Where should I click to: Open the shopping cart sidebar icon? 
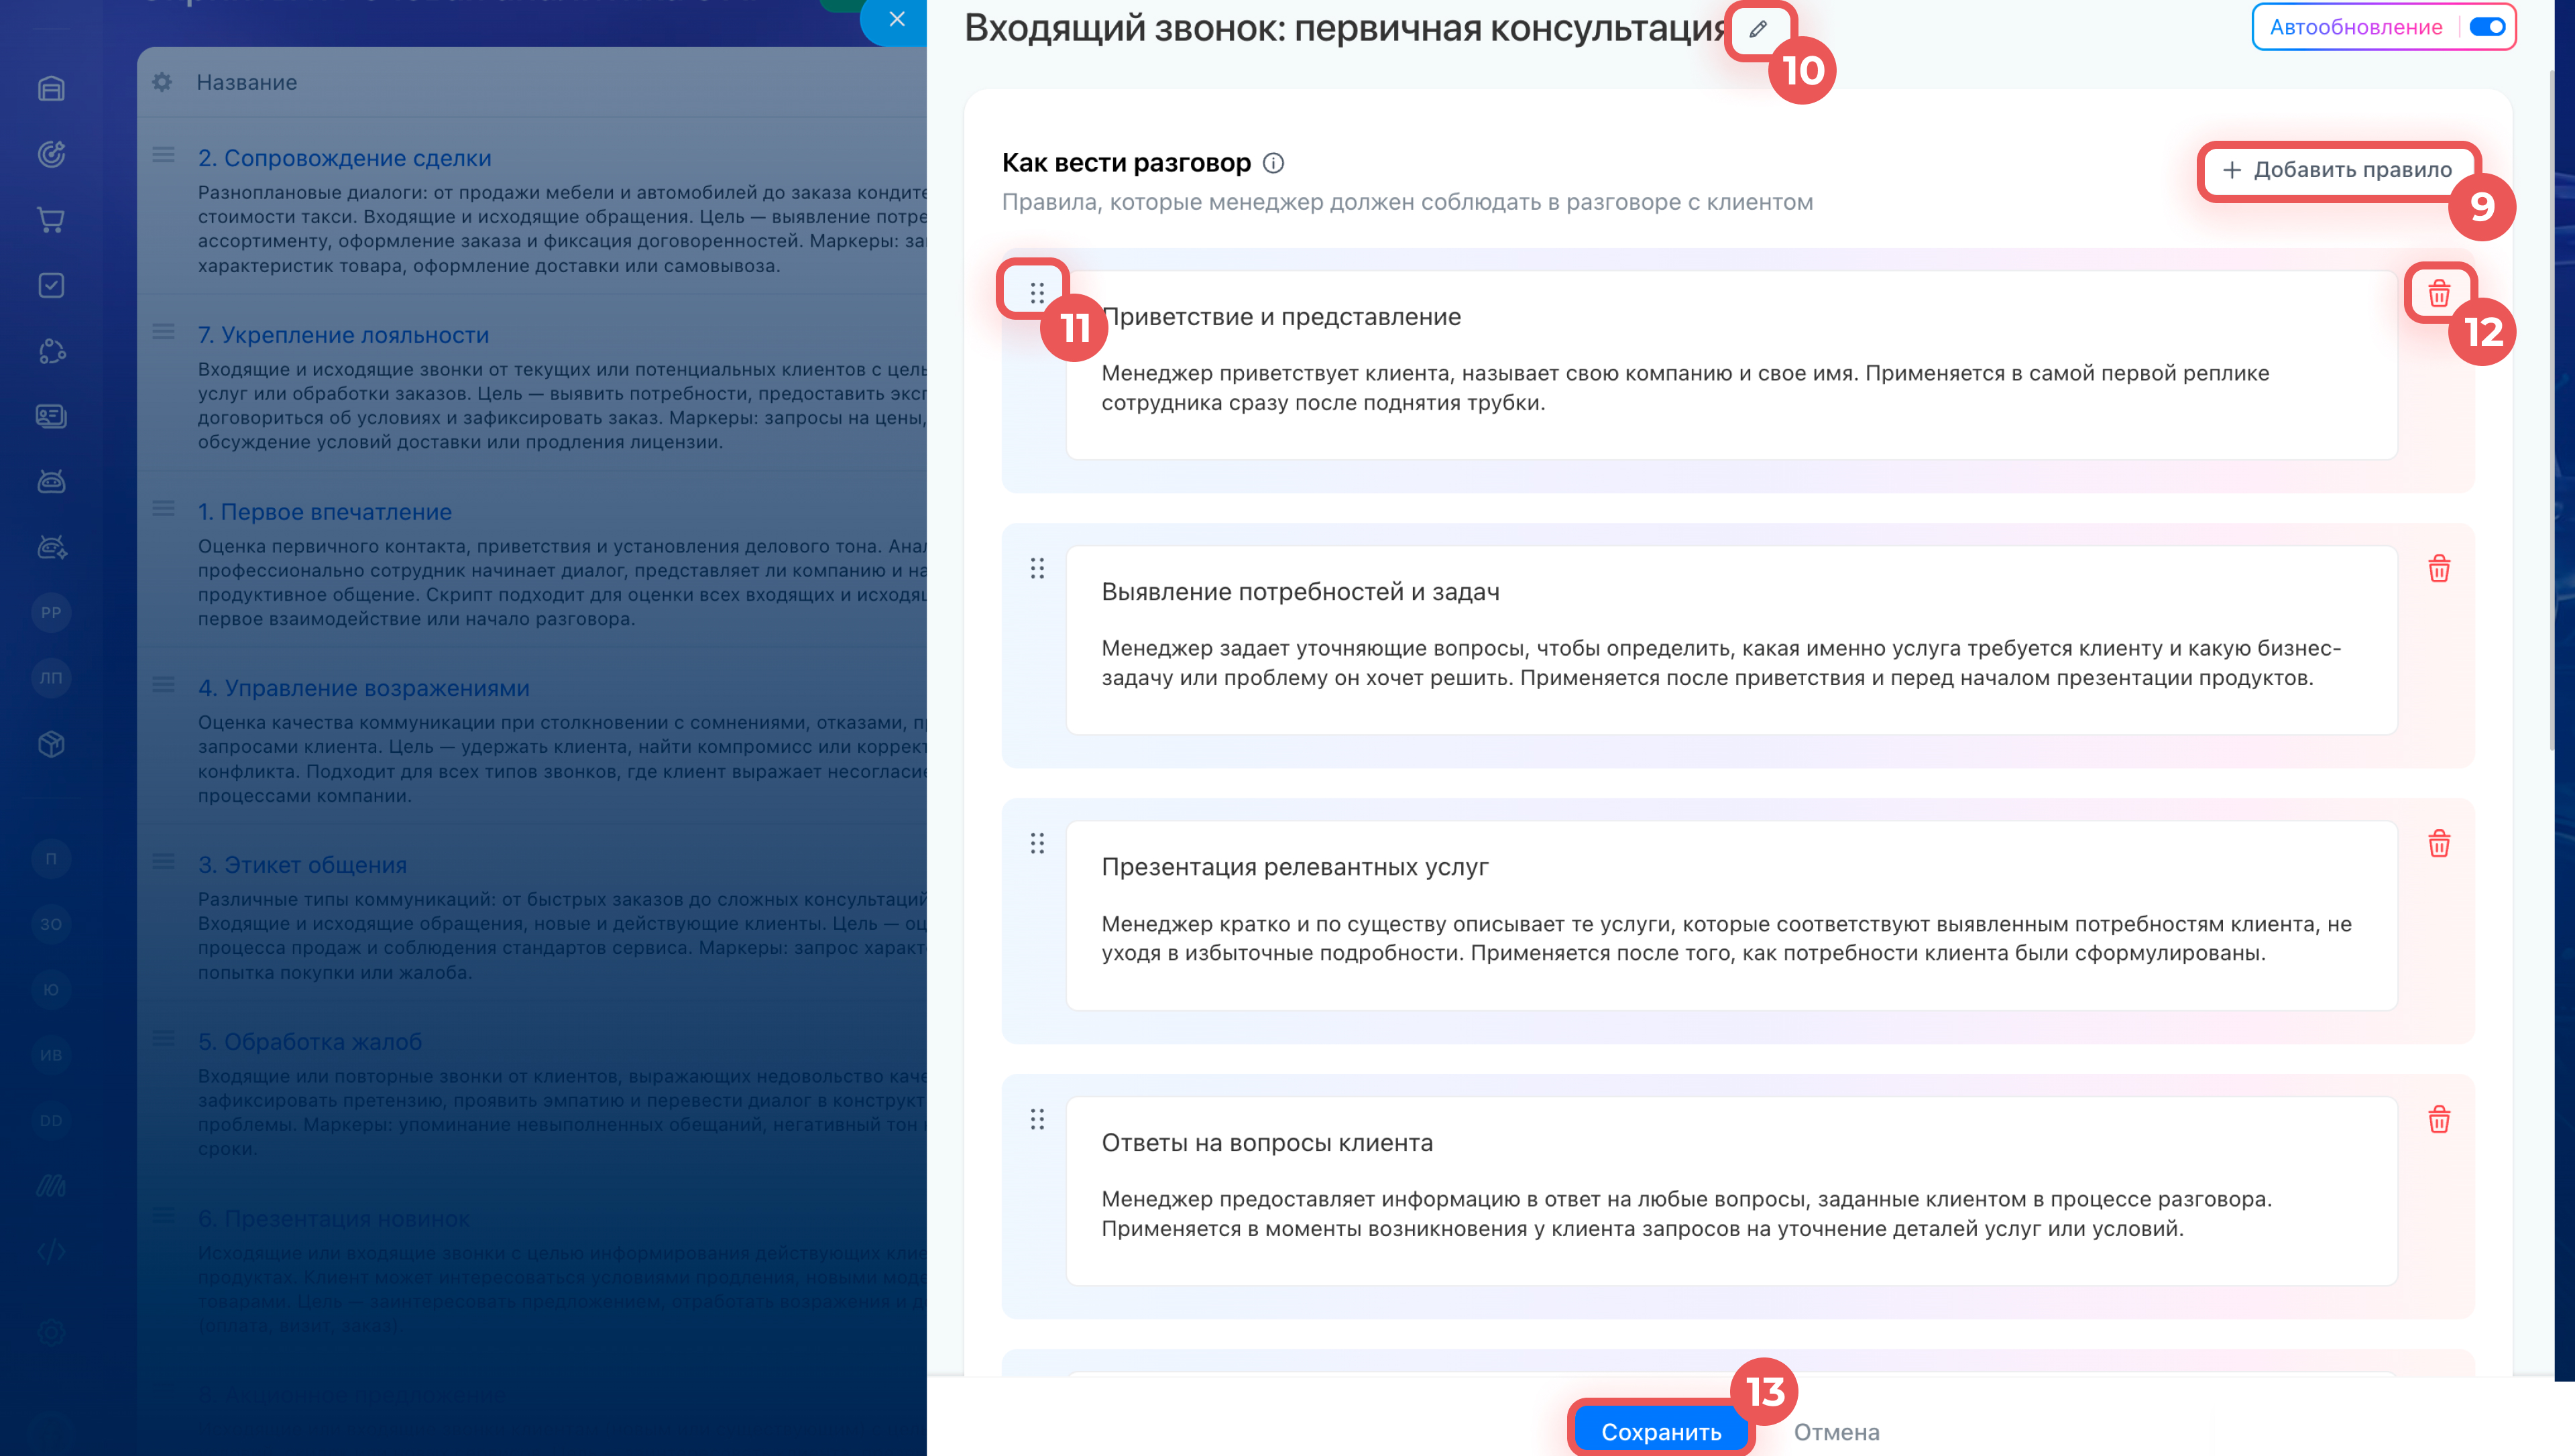tap(51, 220)
